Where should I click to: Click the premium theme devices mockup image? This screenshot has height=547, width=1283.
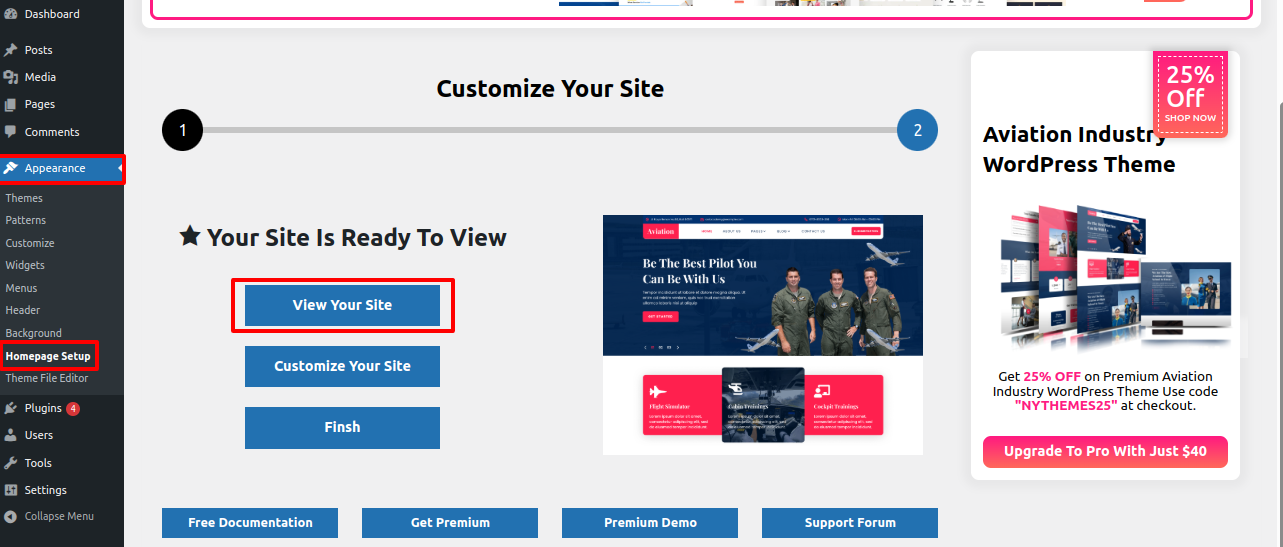tap(1116, 277)
